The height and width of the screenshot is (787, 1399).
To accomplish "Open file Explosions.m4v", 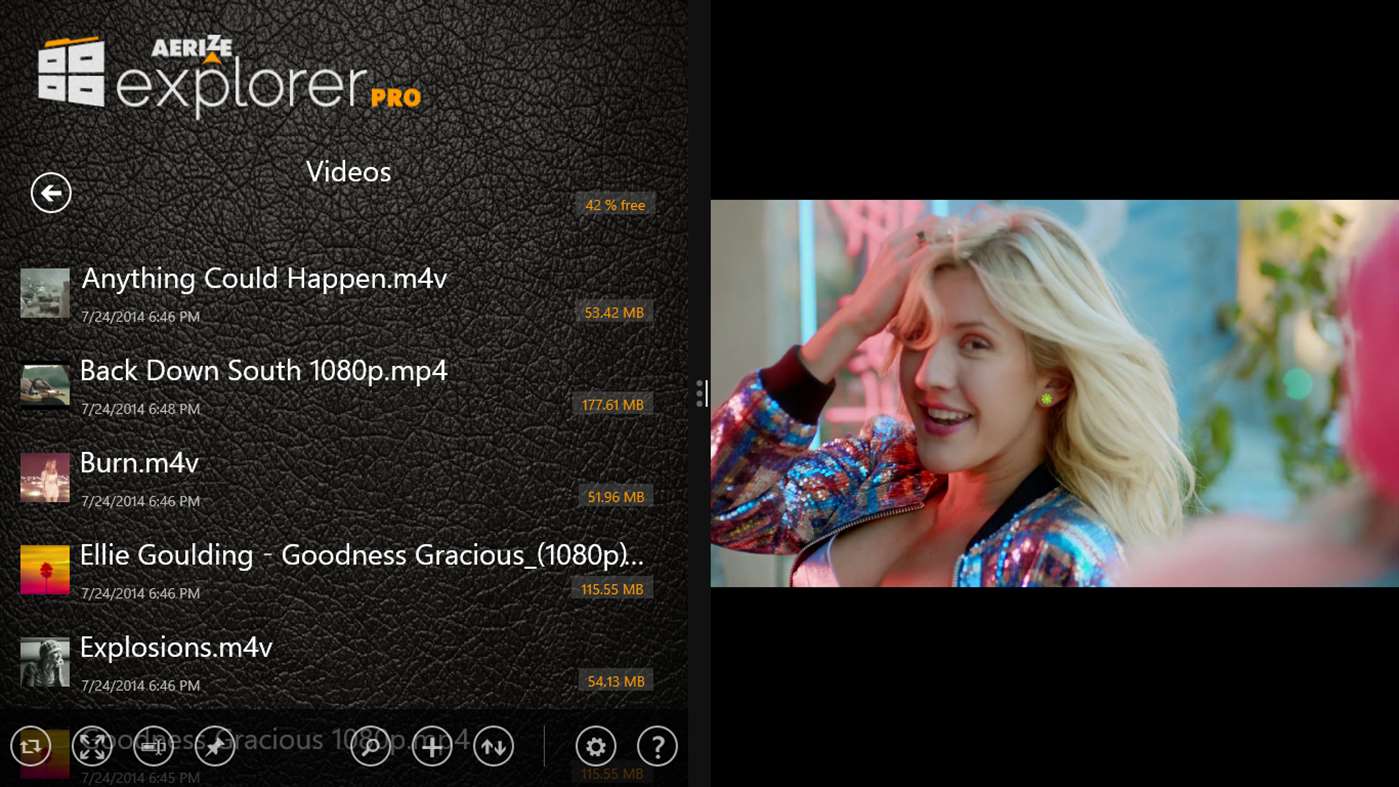I will [176, 647].
